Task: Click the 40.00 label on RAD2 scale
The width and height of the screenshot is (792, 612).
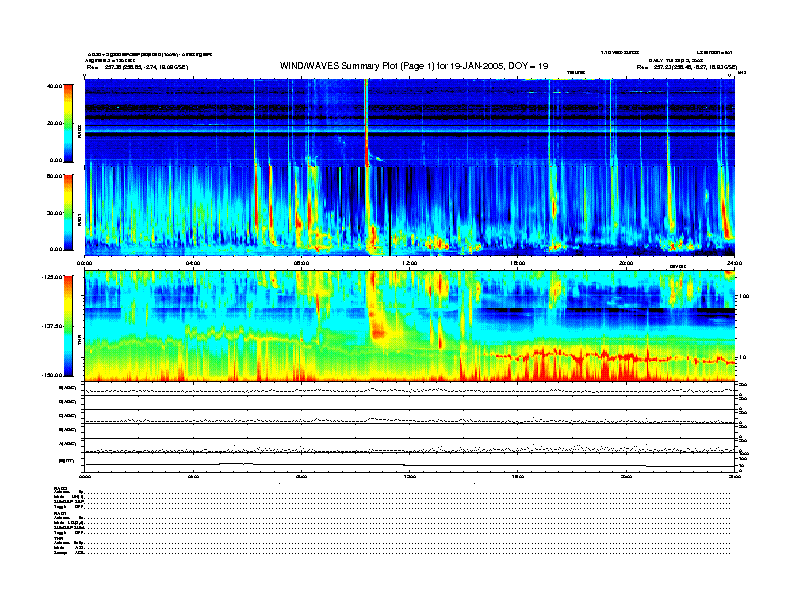Action: point(54,86)
